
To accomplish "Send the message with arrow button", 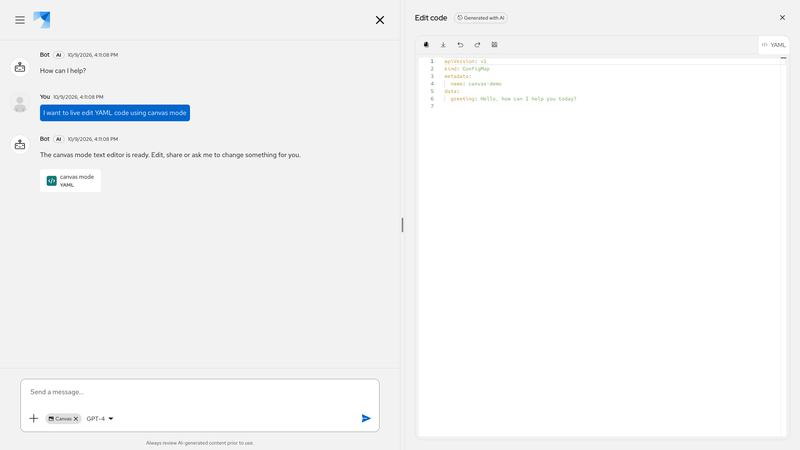I will pyautogui.click(x=366, y=418).
